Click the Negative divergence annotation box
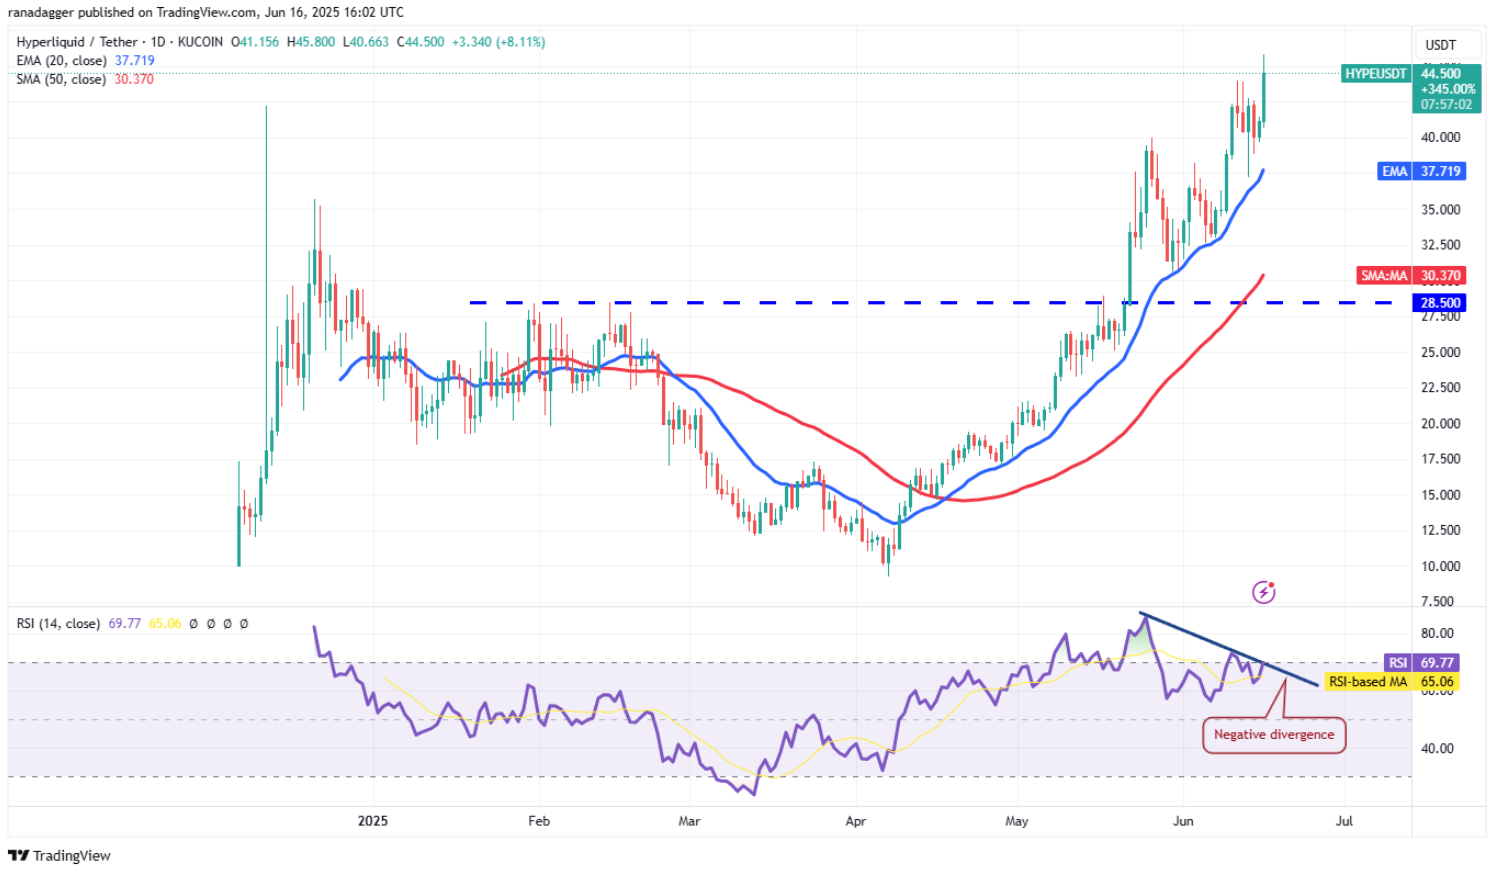This screenshot has height=872, width=1492. [1273, 735]
